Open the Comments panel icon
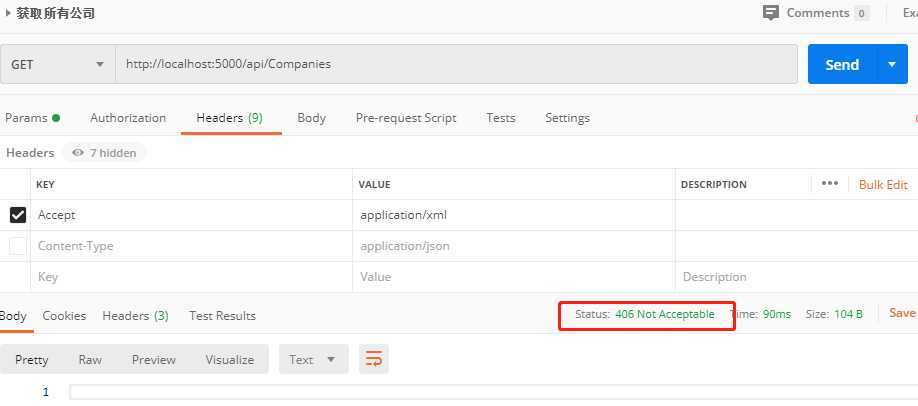The height and width of the screenshot is (406, 918). click(771, 13)
